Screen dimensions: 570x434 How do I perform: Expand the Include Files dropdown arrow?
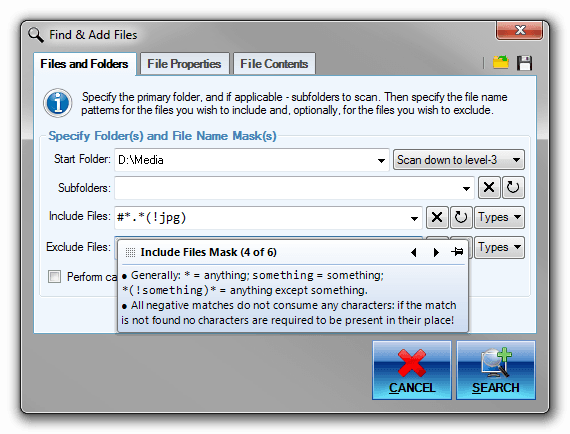click(414, 218)
